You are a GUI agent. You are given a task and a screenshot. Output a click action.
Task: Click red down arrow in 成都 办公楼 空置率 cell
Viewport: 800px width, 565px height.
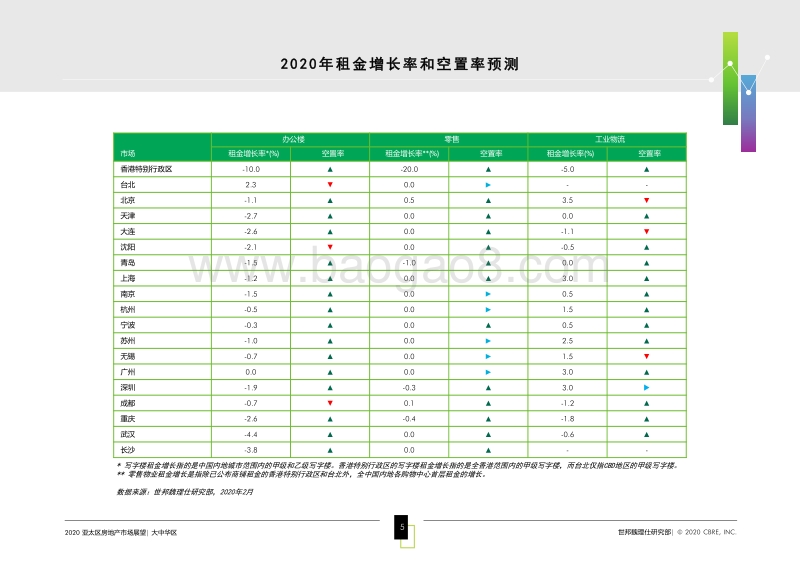[330, 403]
